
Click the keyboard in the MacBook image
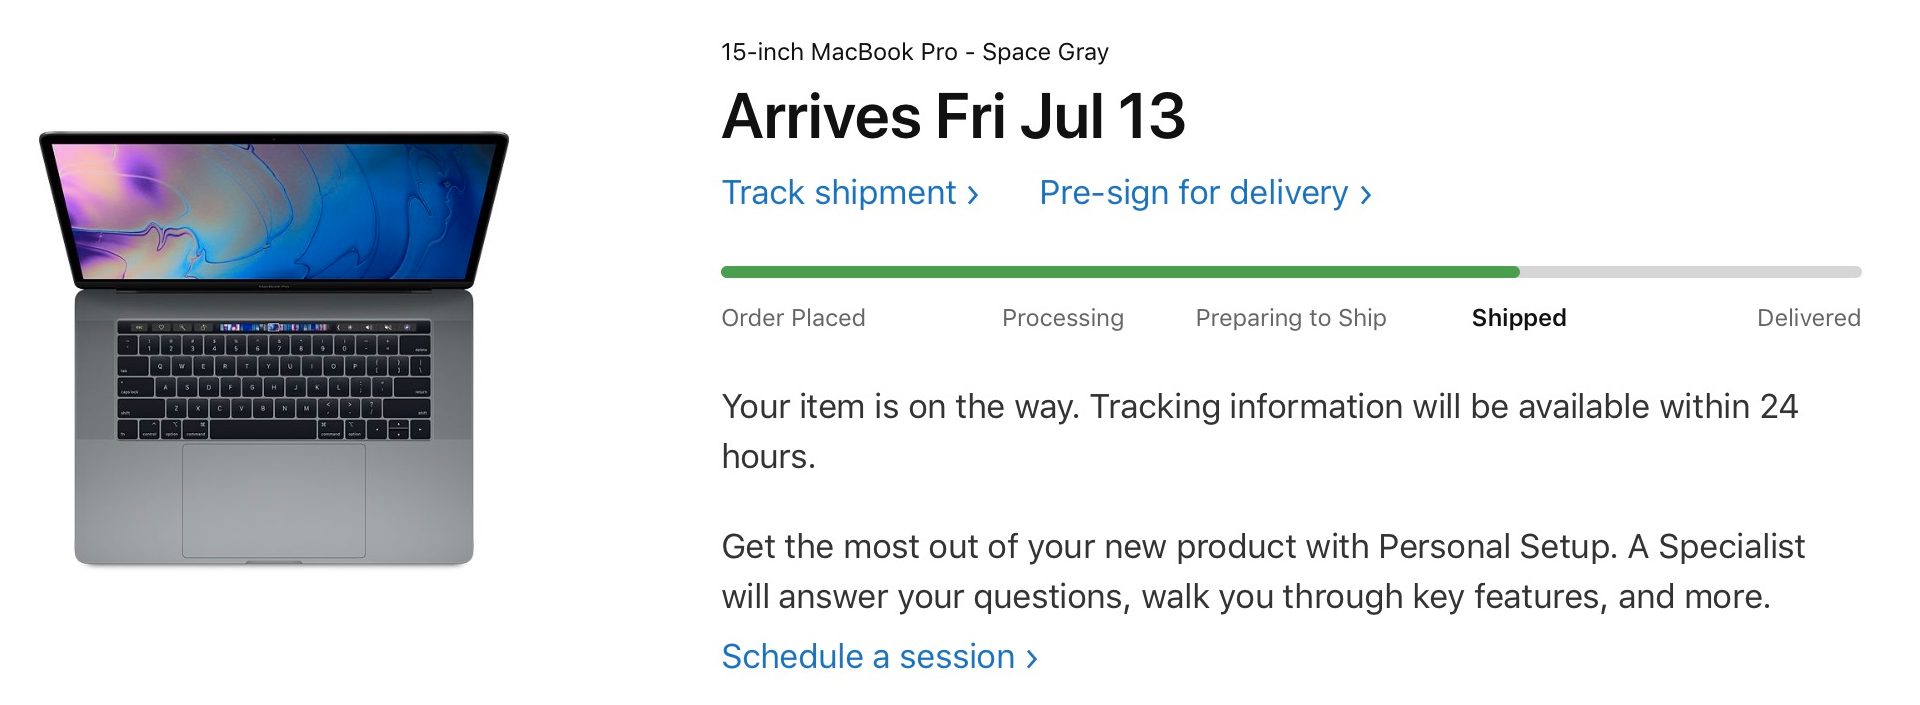pos(273,387)
